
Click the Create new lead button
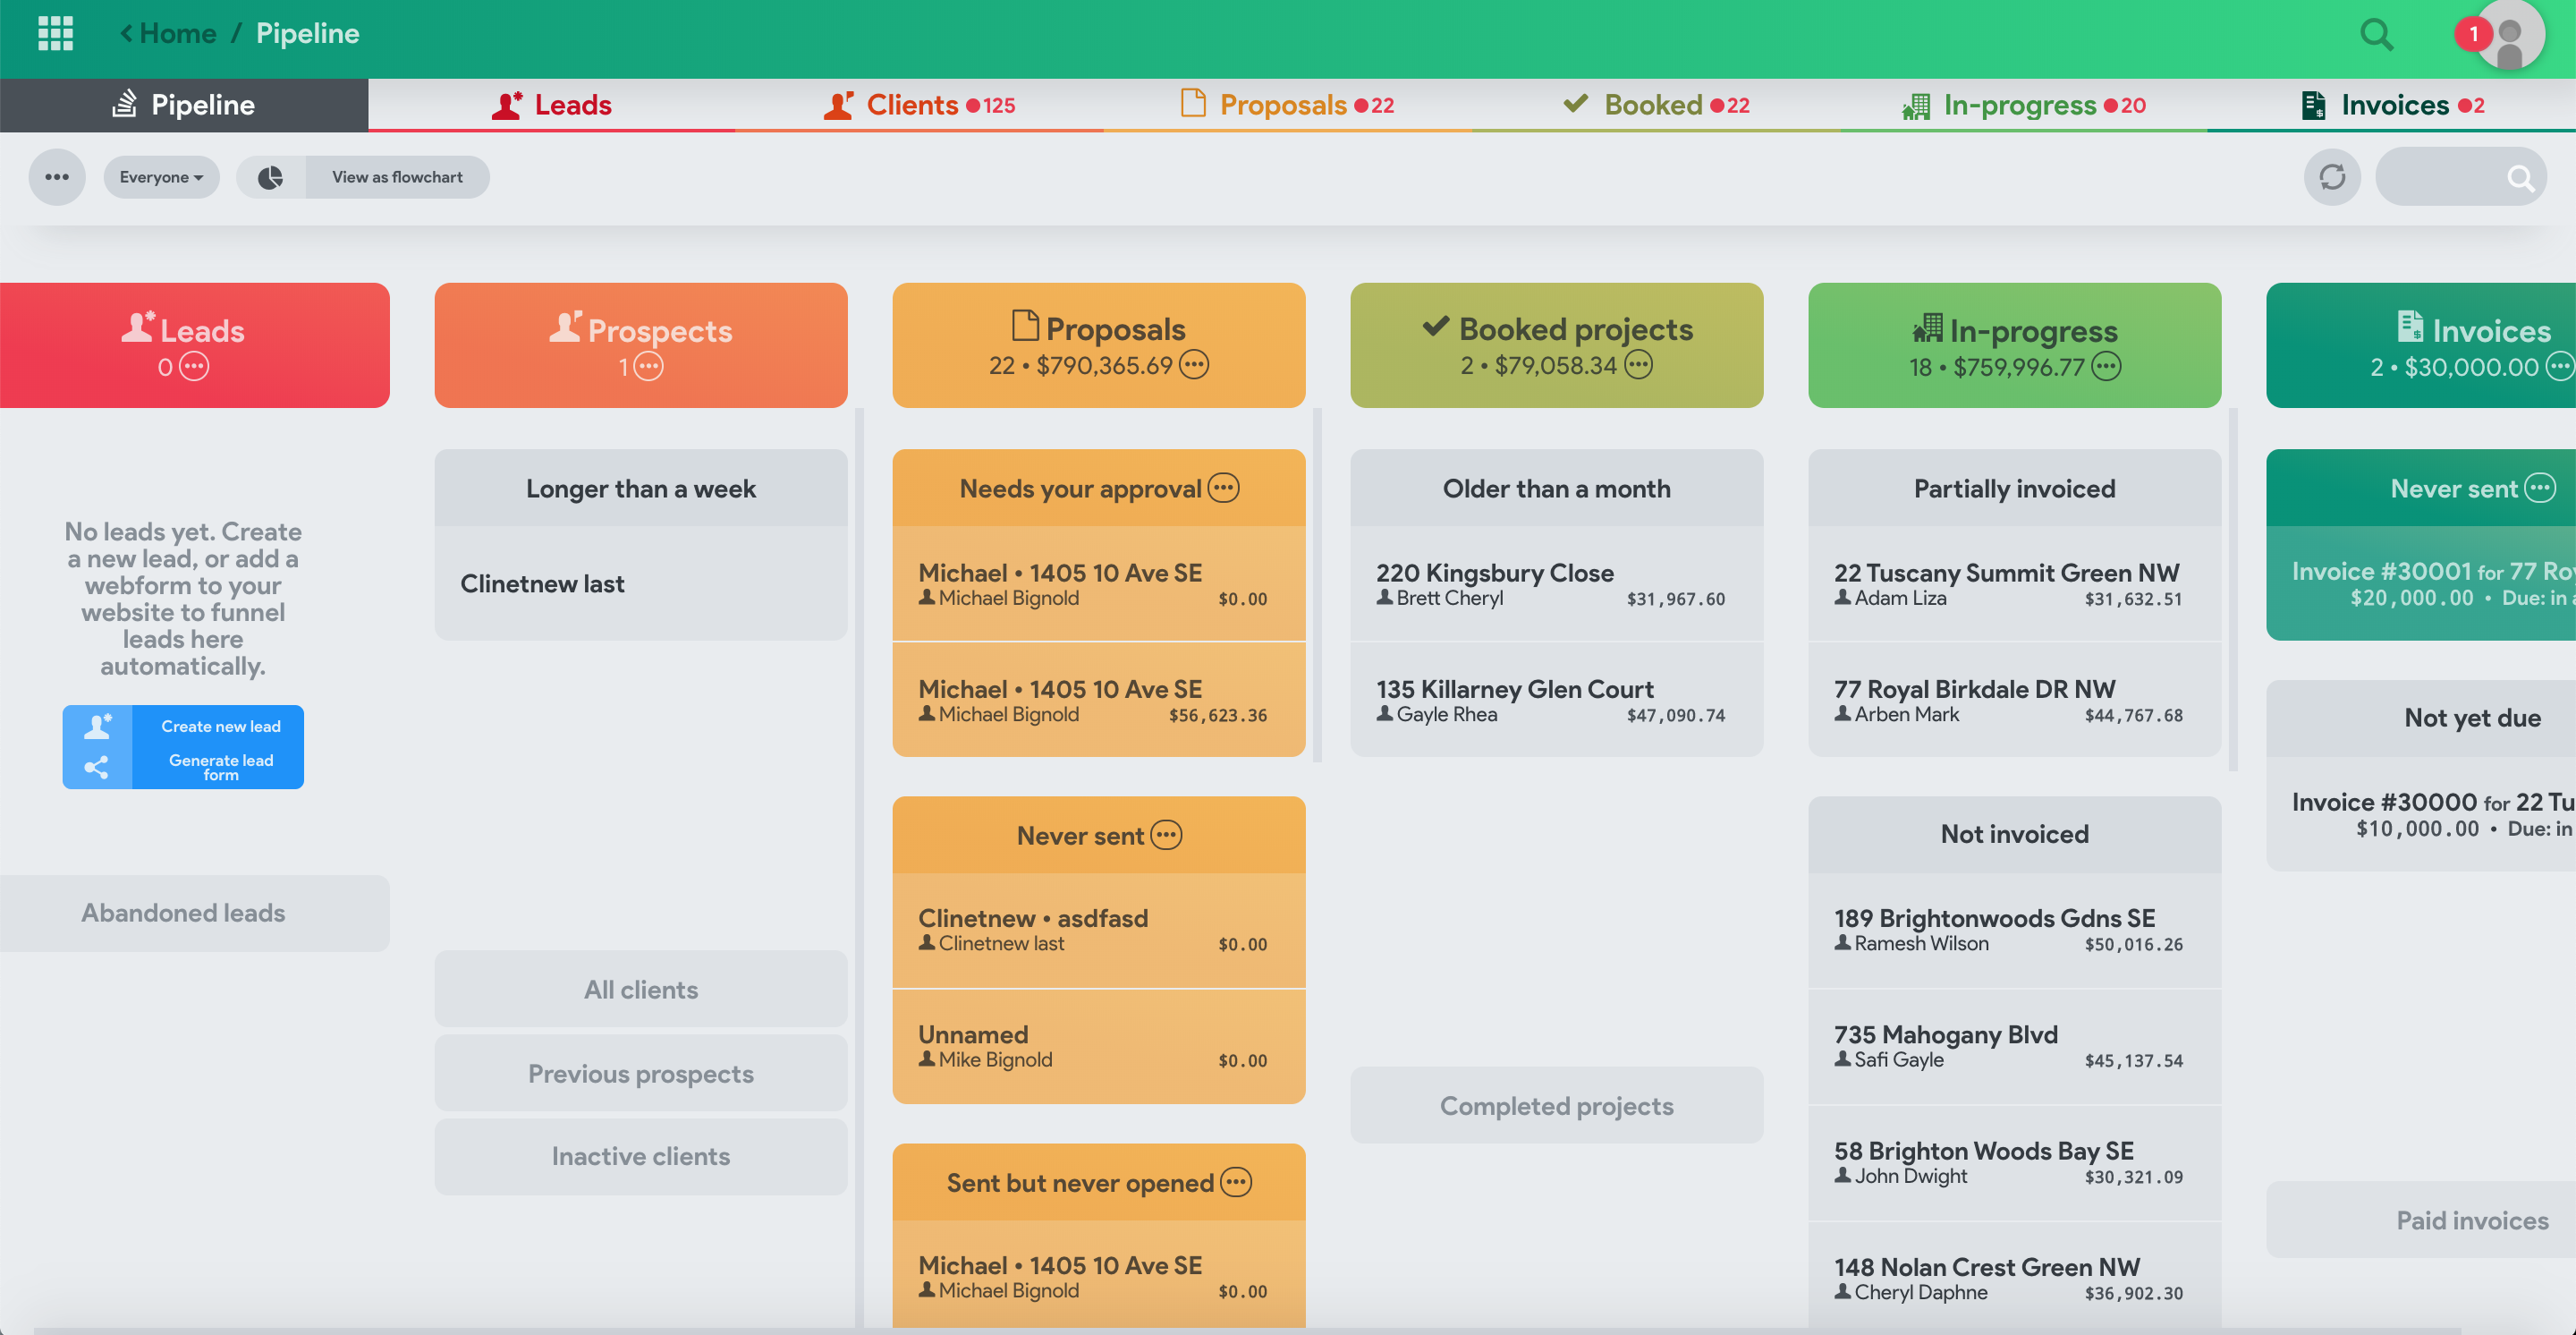tap(220, 726)
